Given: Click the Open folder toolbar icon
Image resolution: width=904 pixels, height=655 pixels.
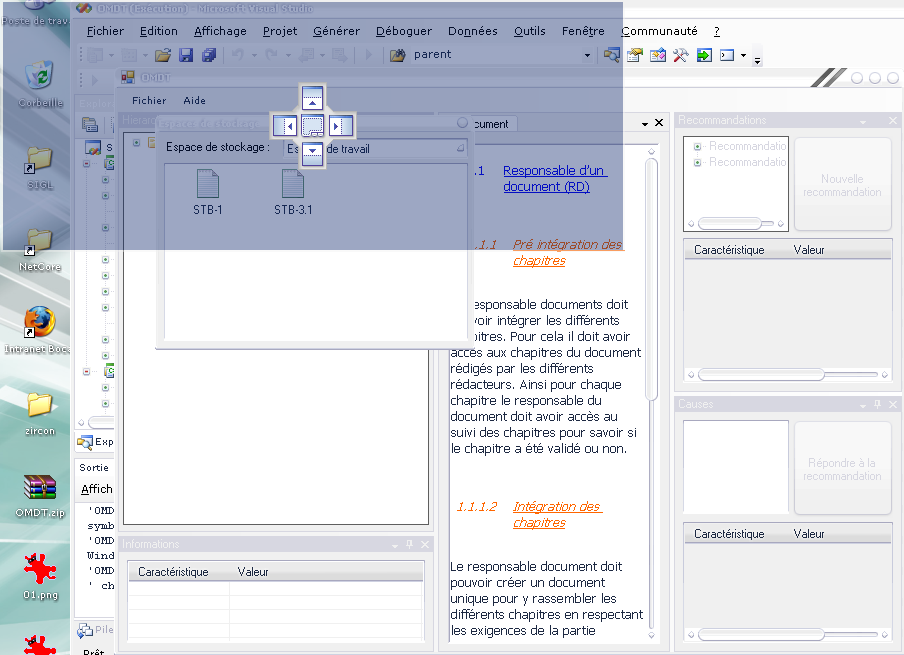Looking at the screenshot, I should 162,55.
